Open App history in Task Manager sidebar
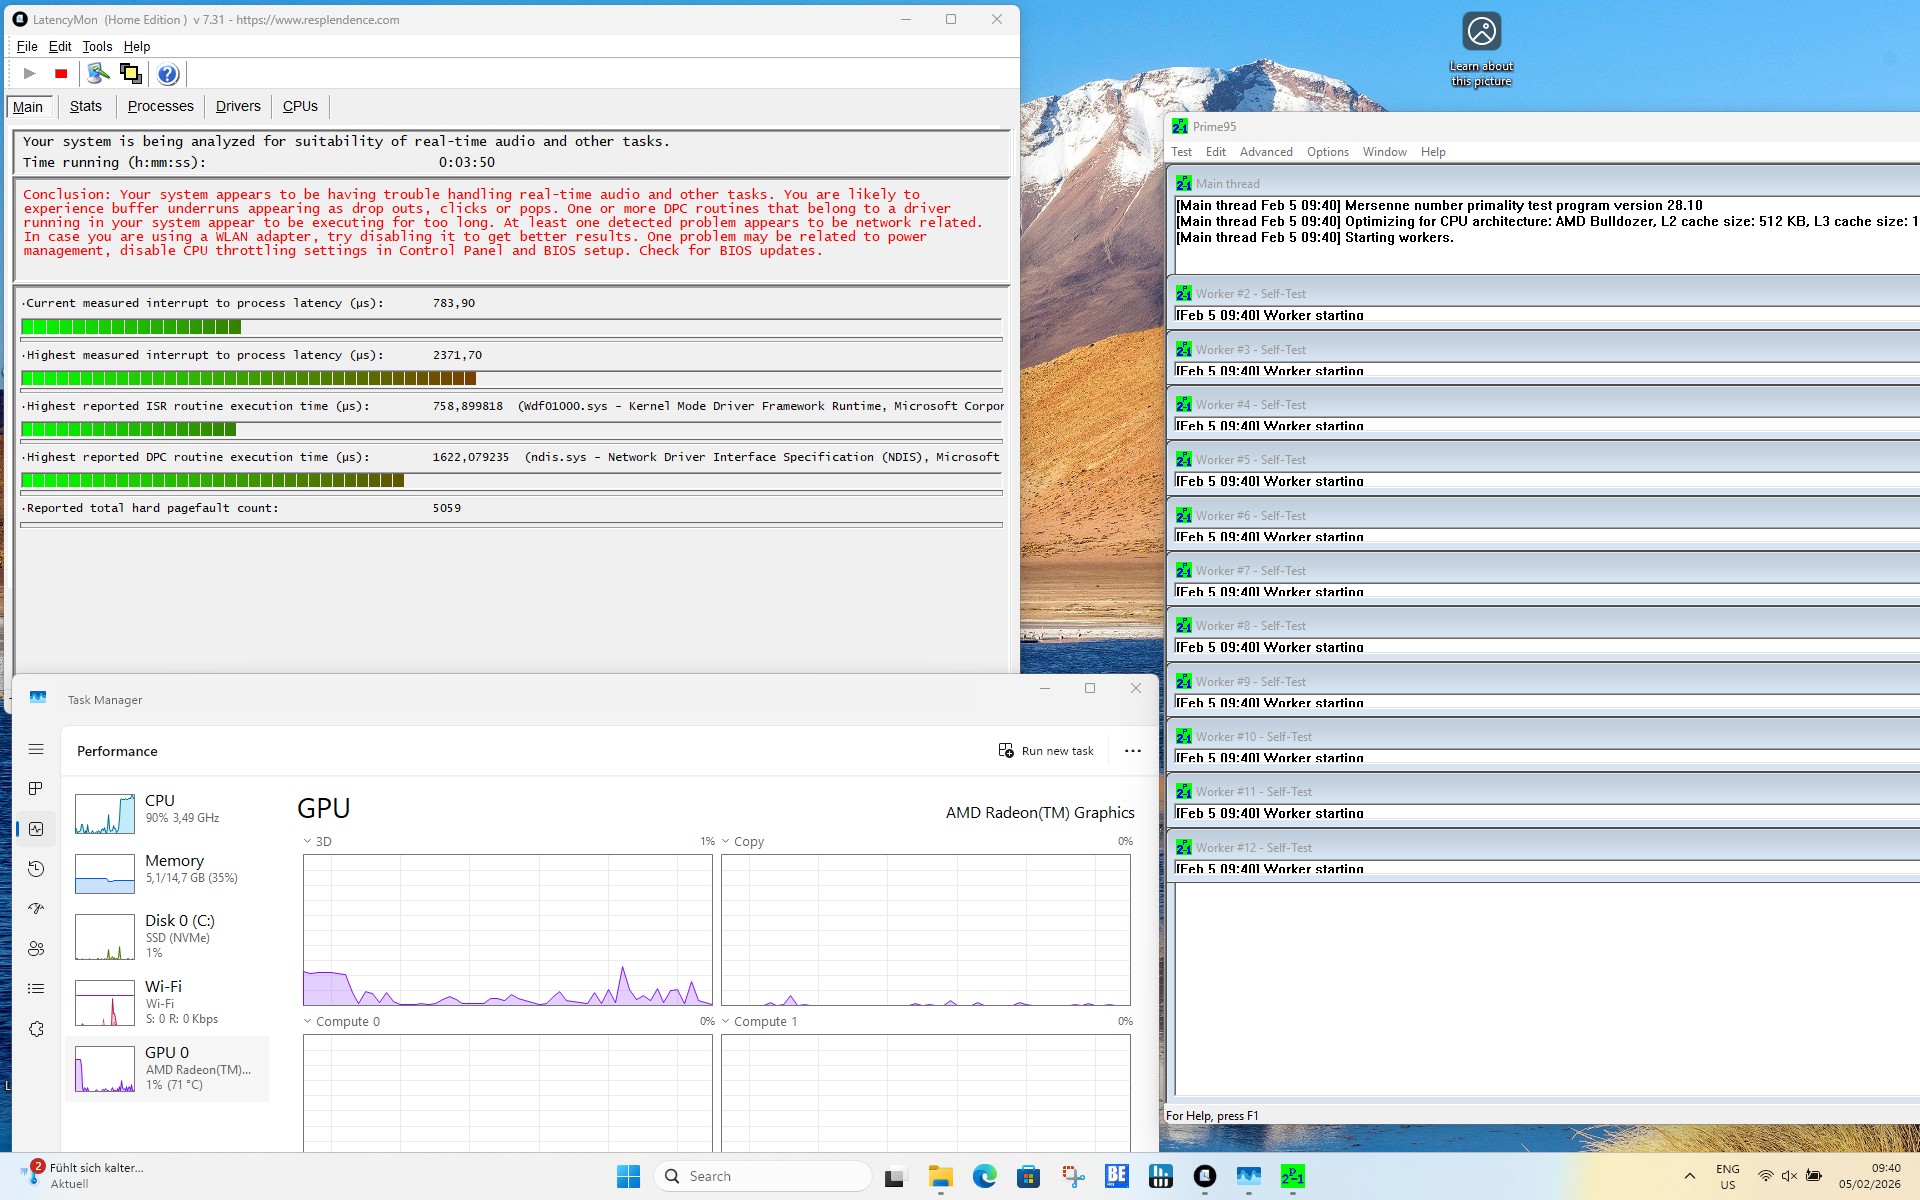 tap(36, 869)
